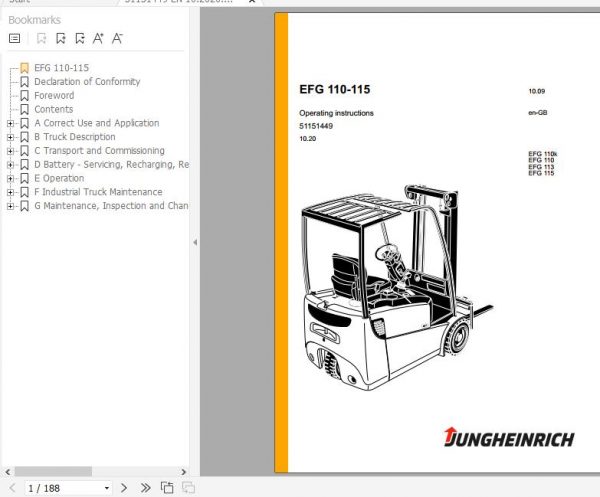Click the bookmarks horizontal scrollbar thumb
Image resolution: width=600 pixels, height=497 pixels.
click(x=53, y=472)
